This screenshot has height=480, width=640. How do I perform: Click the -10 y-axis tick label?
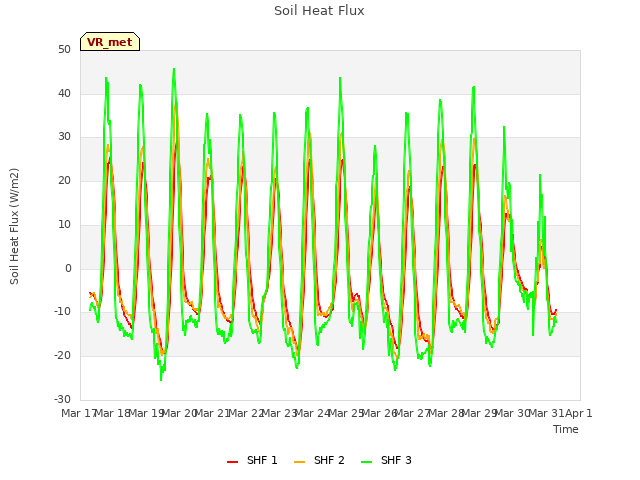62,311
